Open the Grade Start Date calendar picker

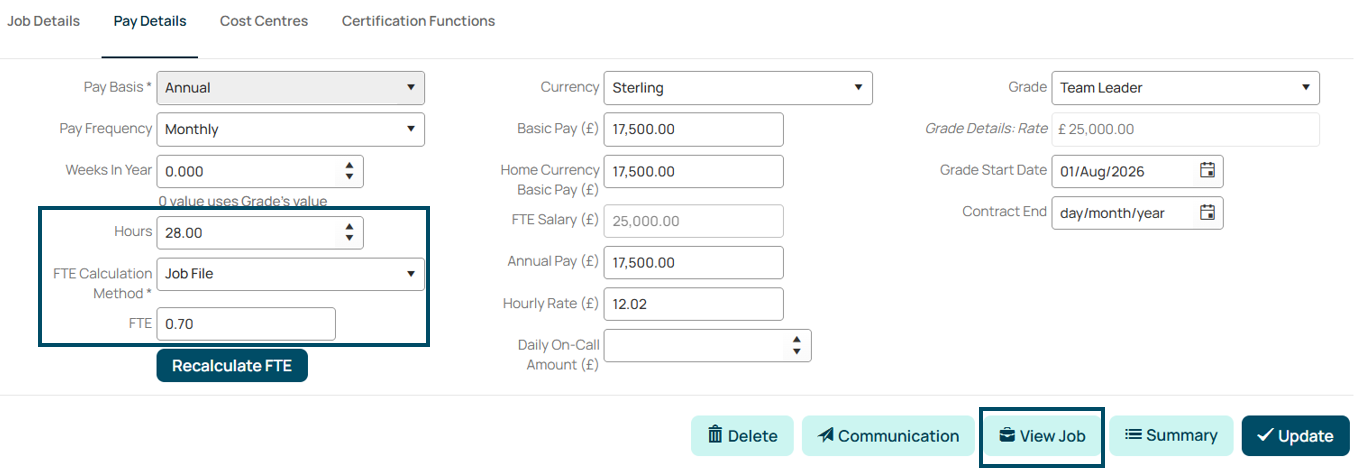(x=1207, y=171)
